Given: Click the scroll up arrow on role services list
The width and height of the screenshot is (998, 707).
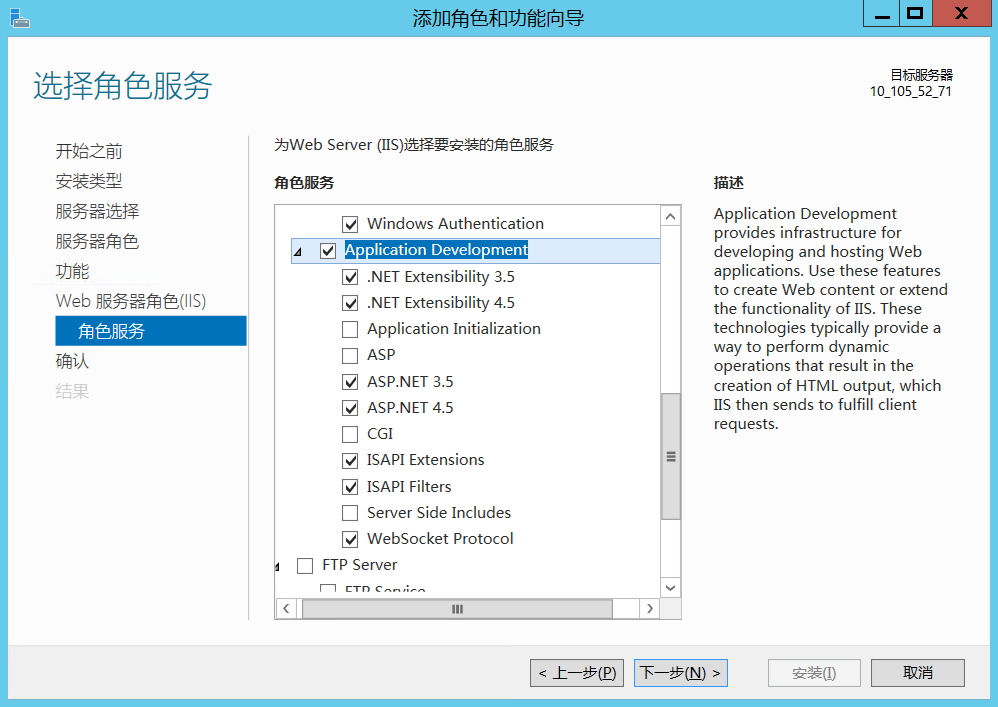Looking at the screenshot, I should (x=670, y=214).
